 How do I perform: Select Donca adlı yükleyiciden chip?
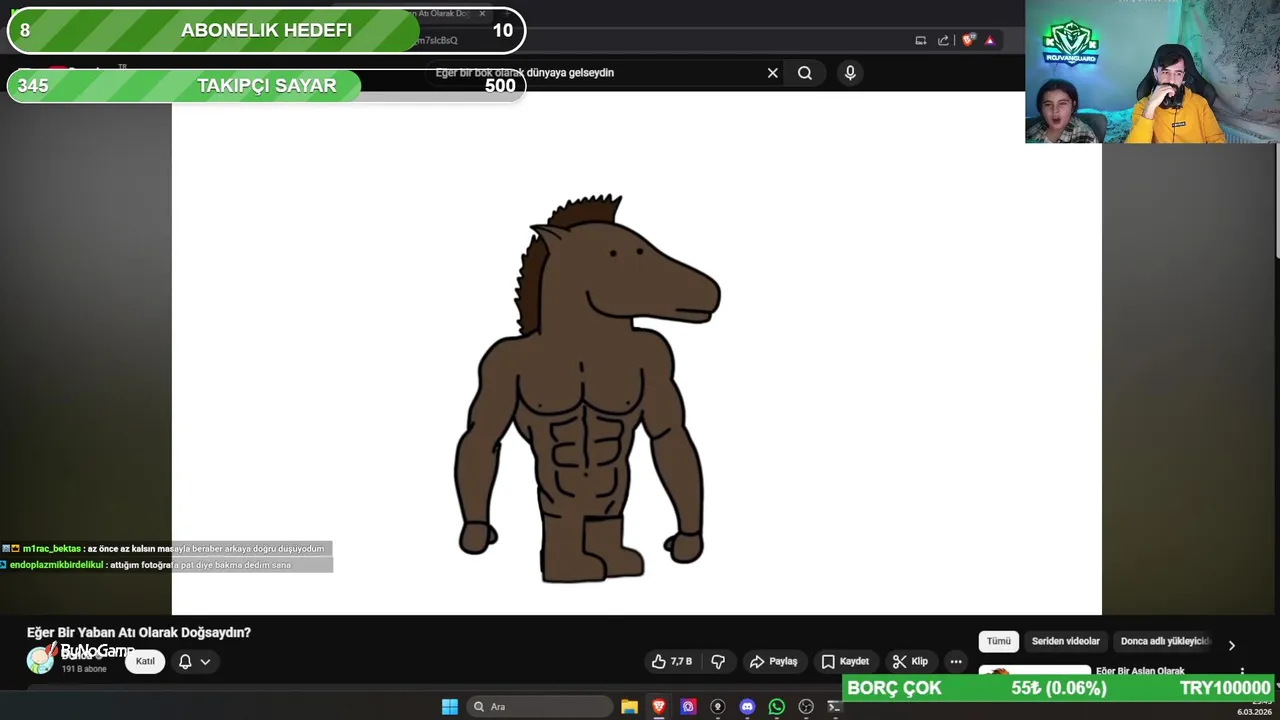click(1165, 641)
